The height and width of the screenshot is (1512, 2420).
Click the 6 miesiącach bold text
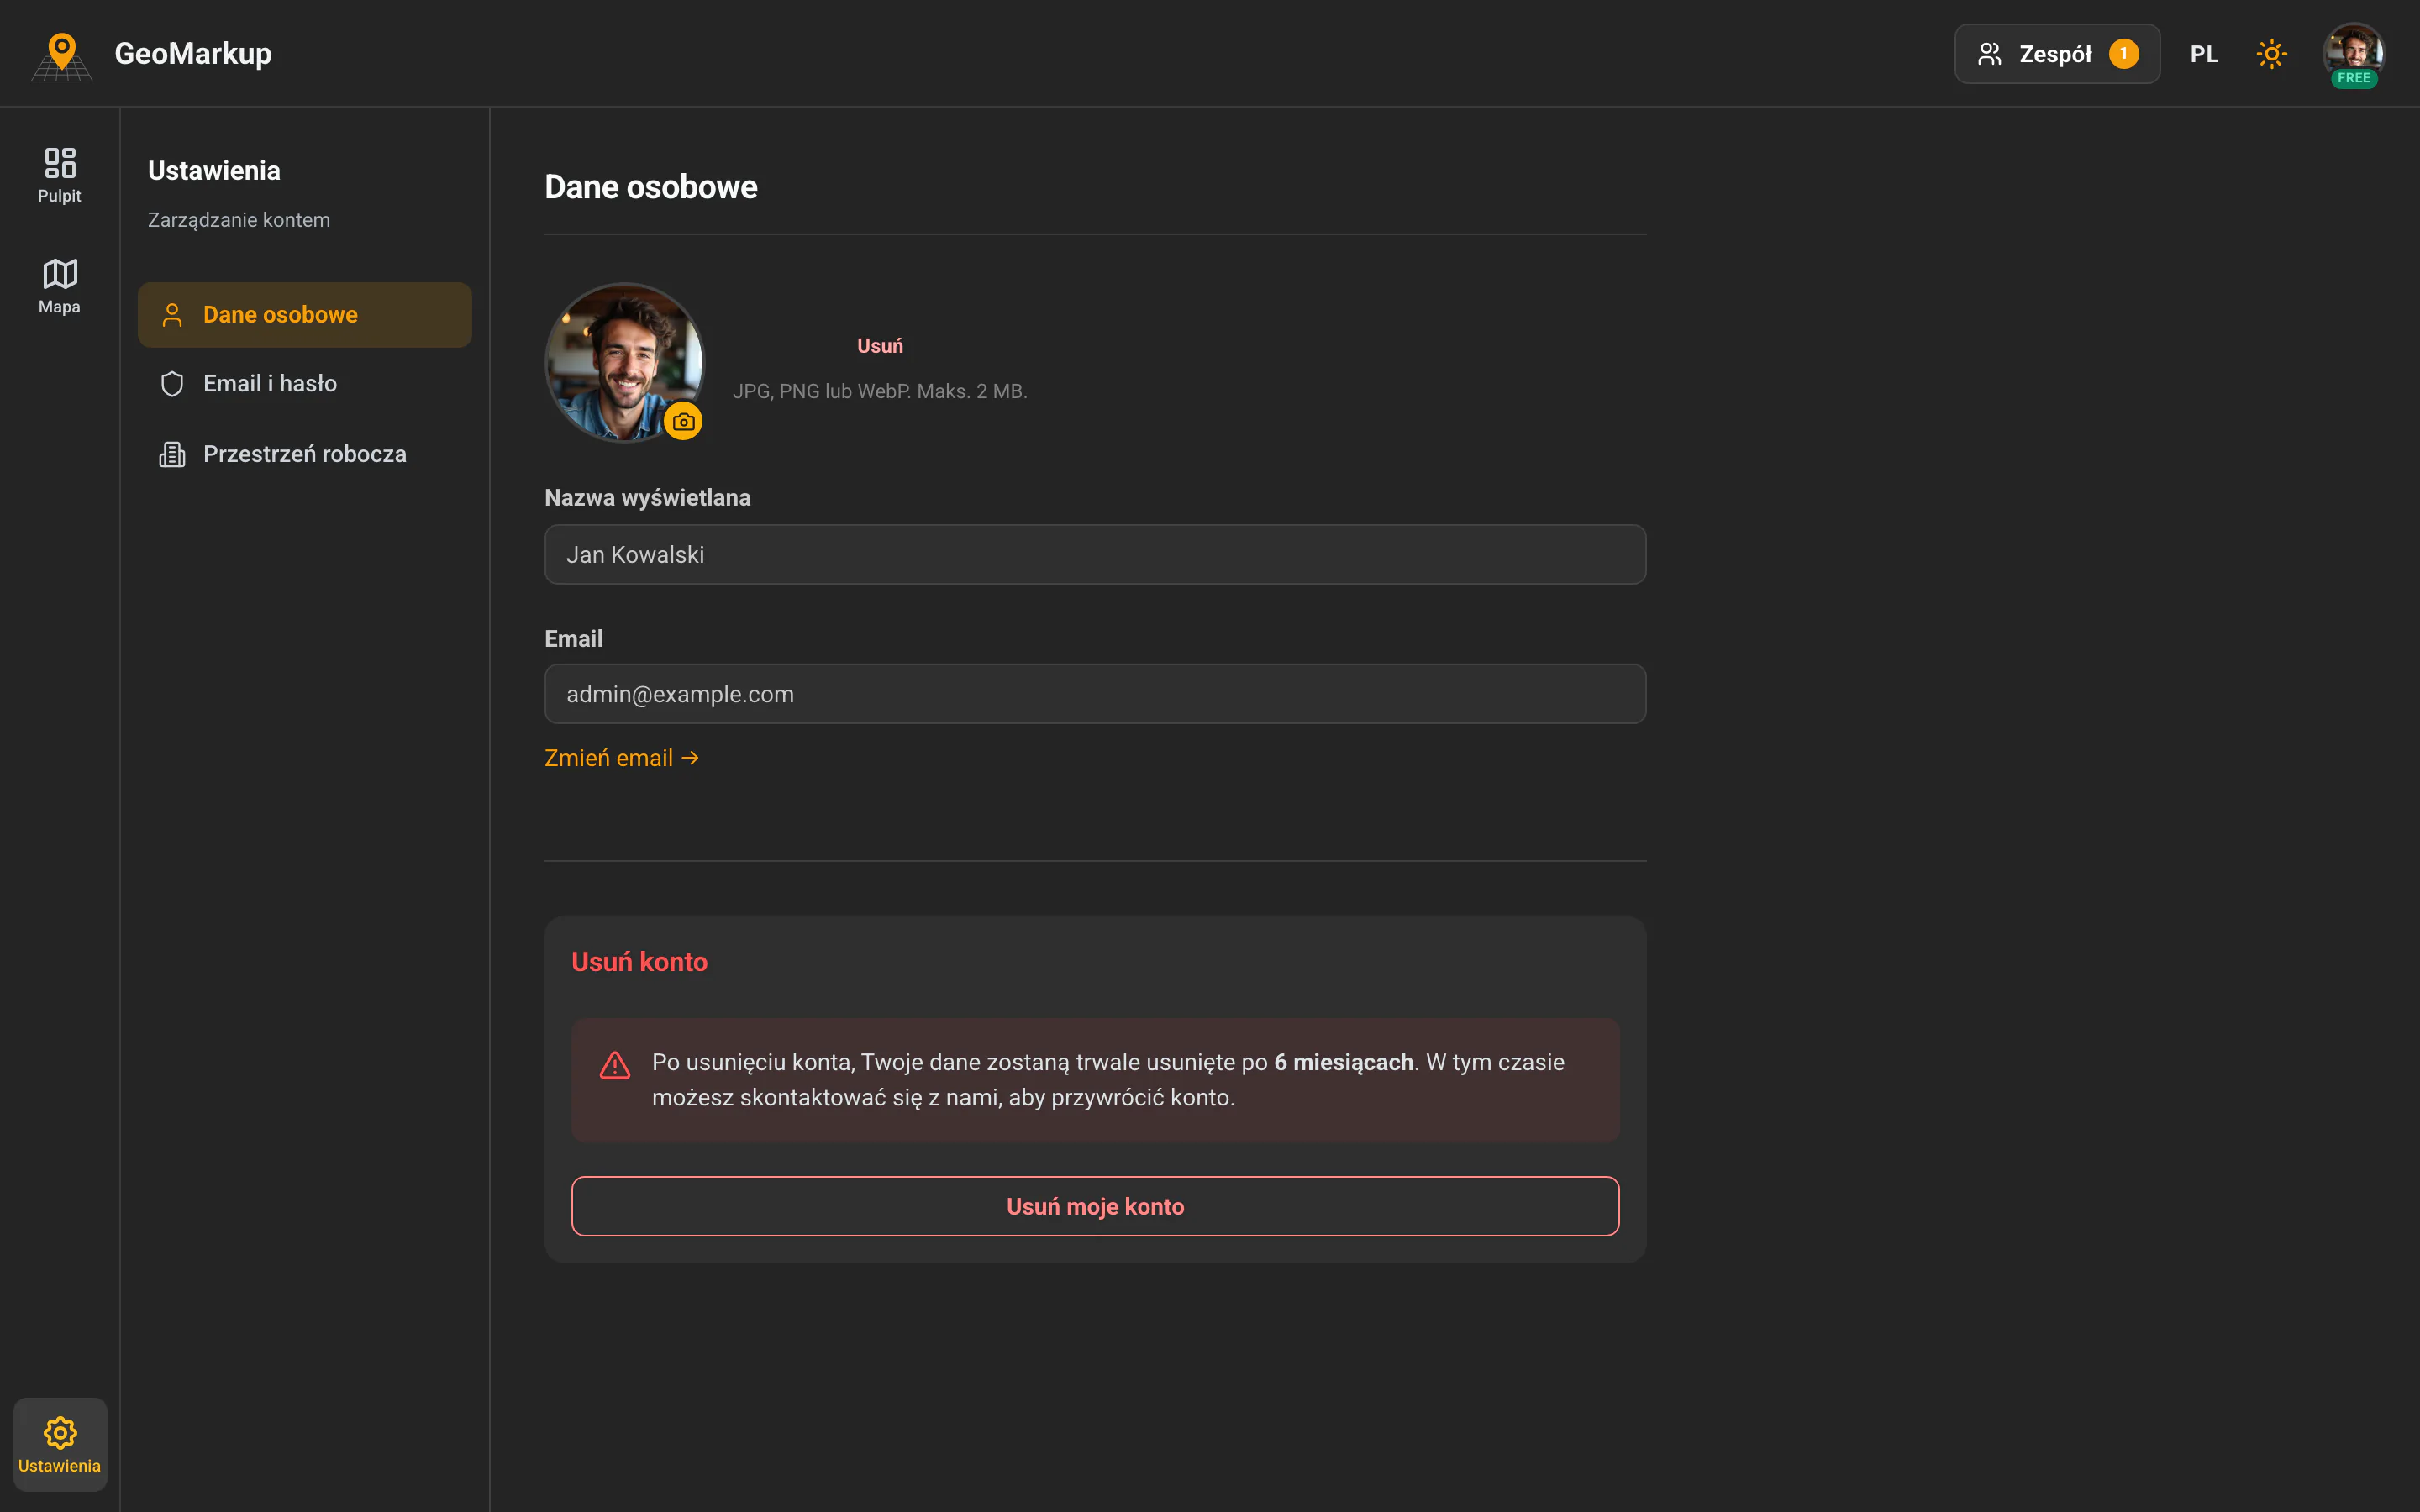(x=1343, y=1062)
